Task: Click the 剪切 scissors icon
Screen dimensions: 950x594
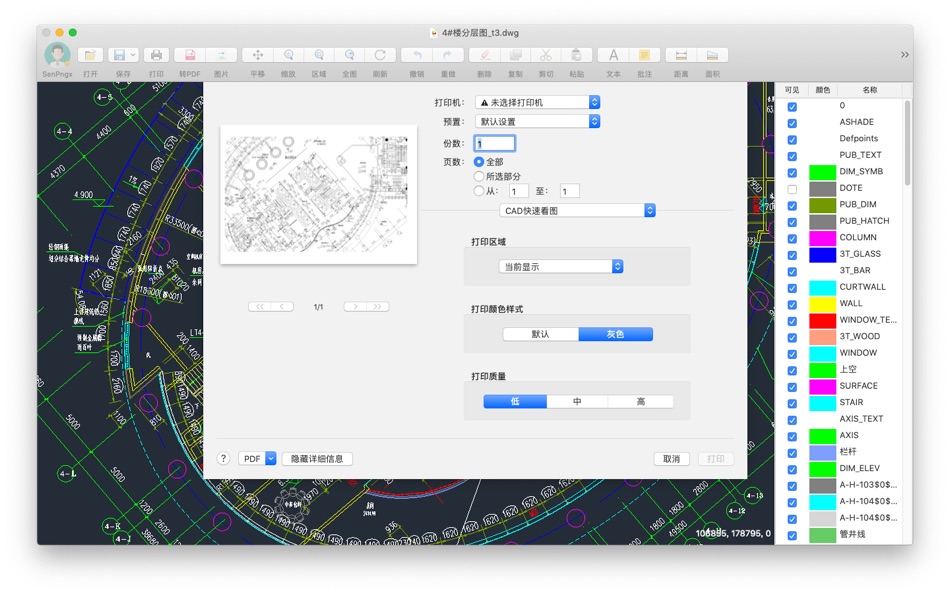Action: (x=546, y=55)
